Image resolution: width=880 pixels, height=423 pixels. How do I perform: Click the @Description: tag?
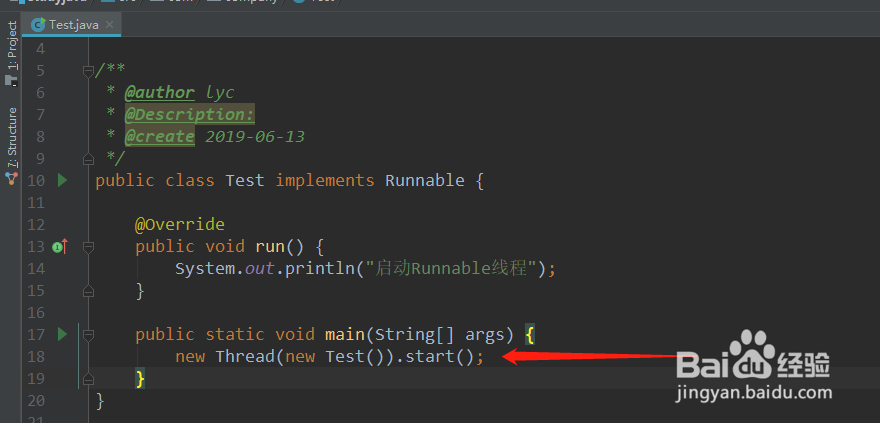click(190, 114)
